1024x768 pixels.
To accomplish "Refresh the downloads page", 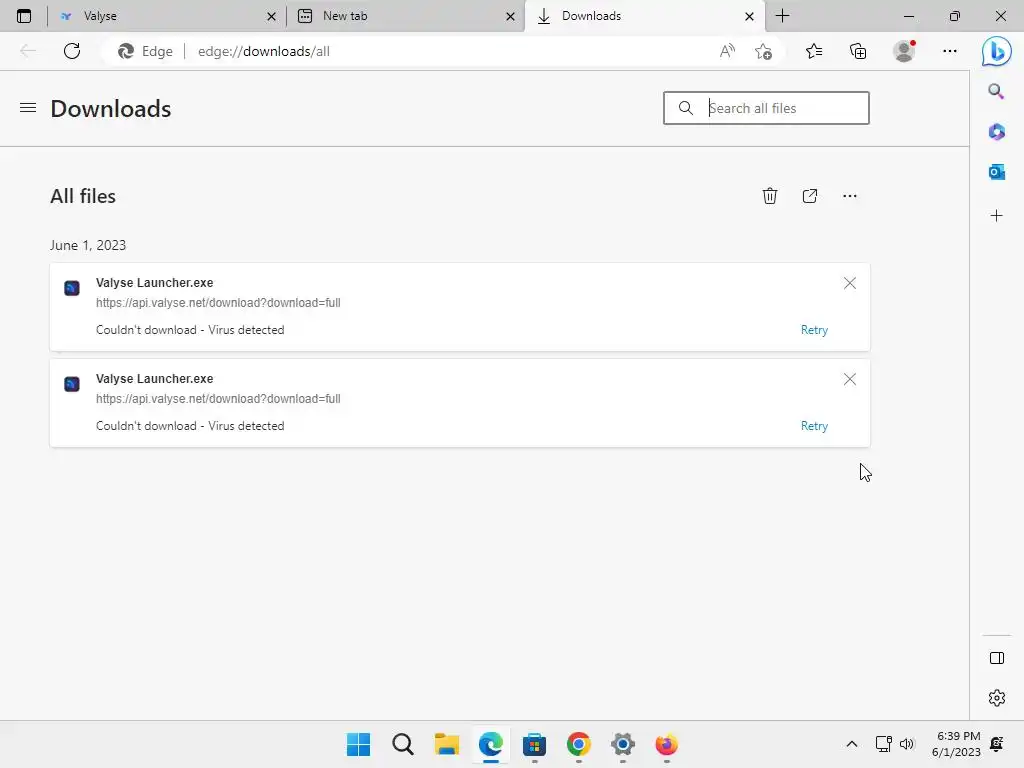I will tap(72, 51).
